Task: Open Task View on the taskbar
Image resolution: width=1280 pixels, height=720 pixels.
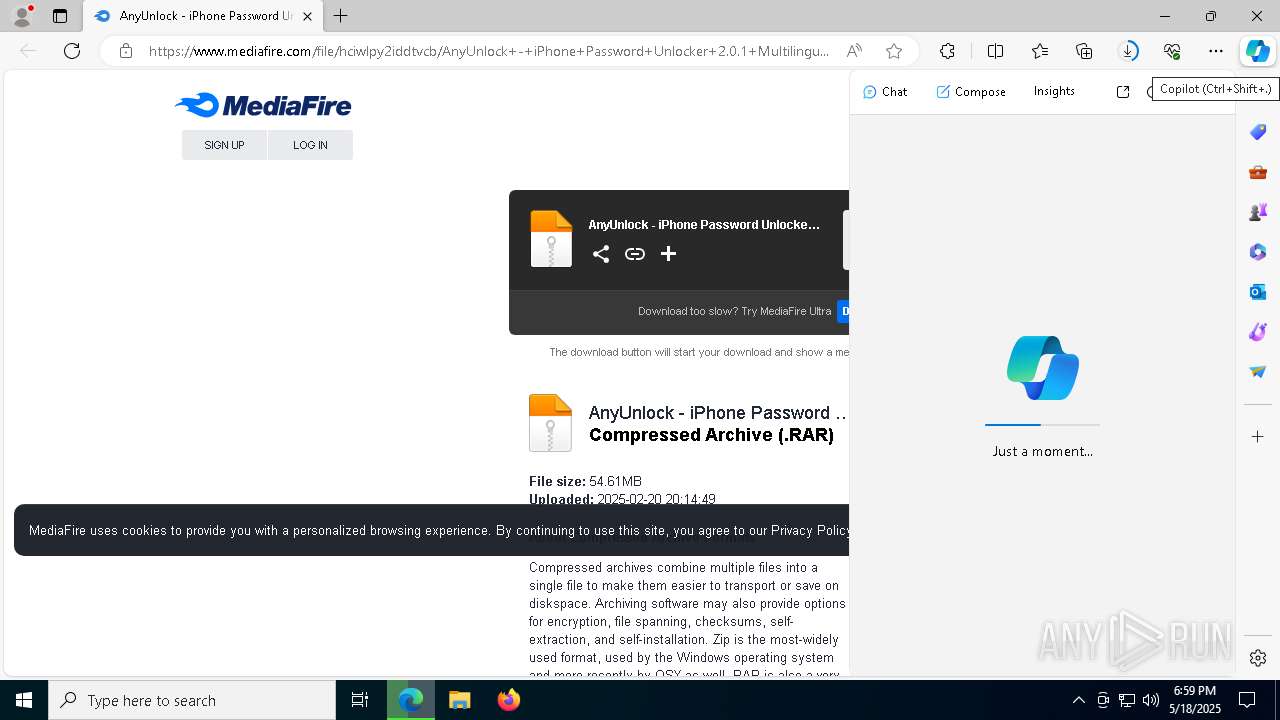Action: point(360,700)
